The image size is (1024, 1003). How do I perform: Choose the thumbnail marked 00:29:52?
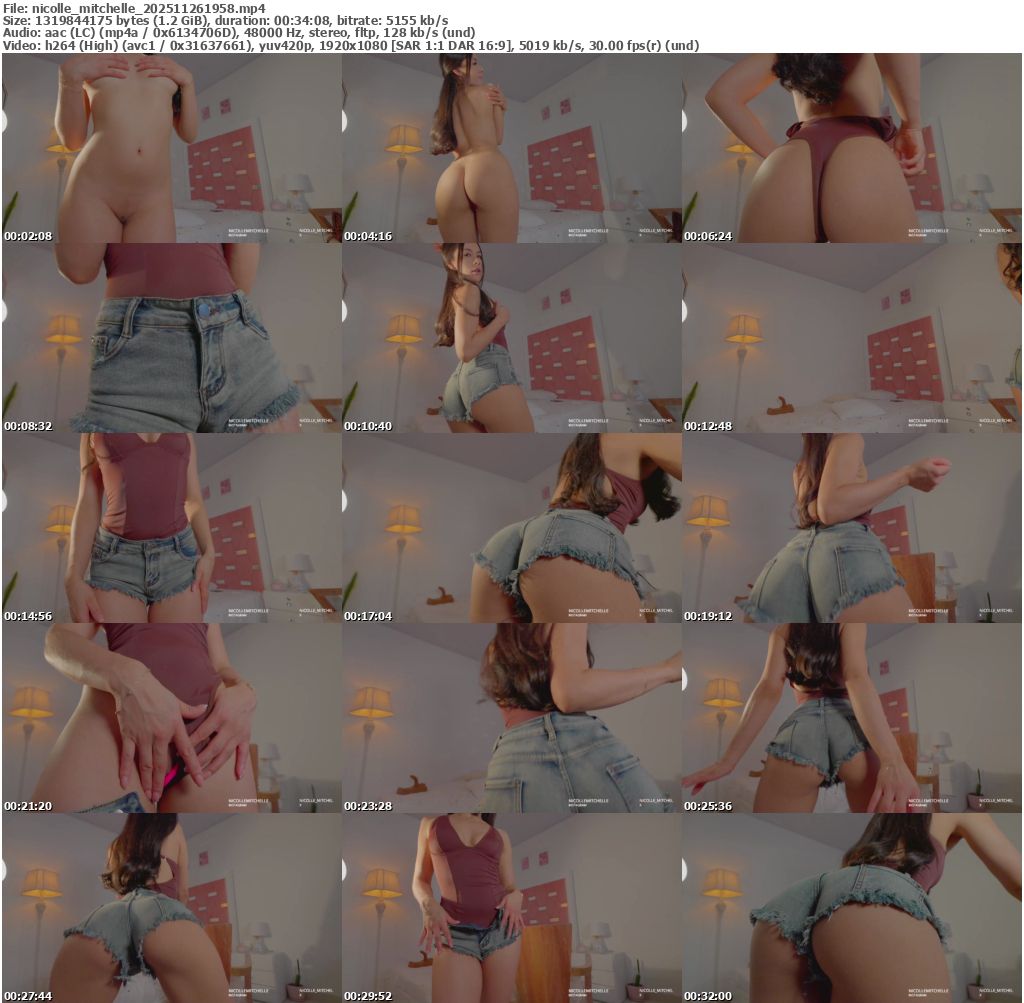(512, 908)
